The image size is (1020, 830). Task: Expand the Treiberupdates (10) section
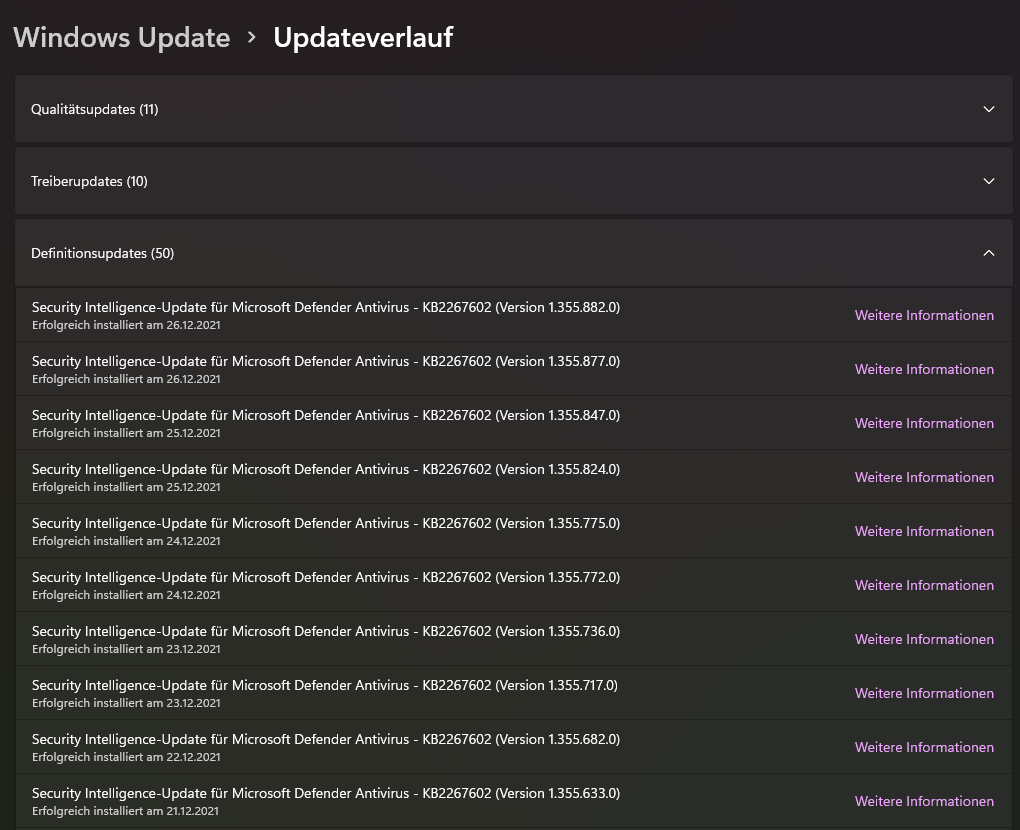pos(514,181)
